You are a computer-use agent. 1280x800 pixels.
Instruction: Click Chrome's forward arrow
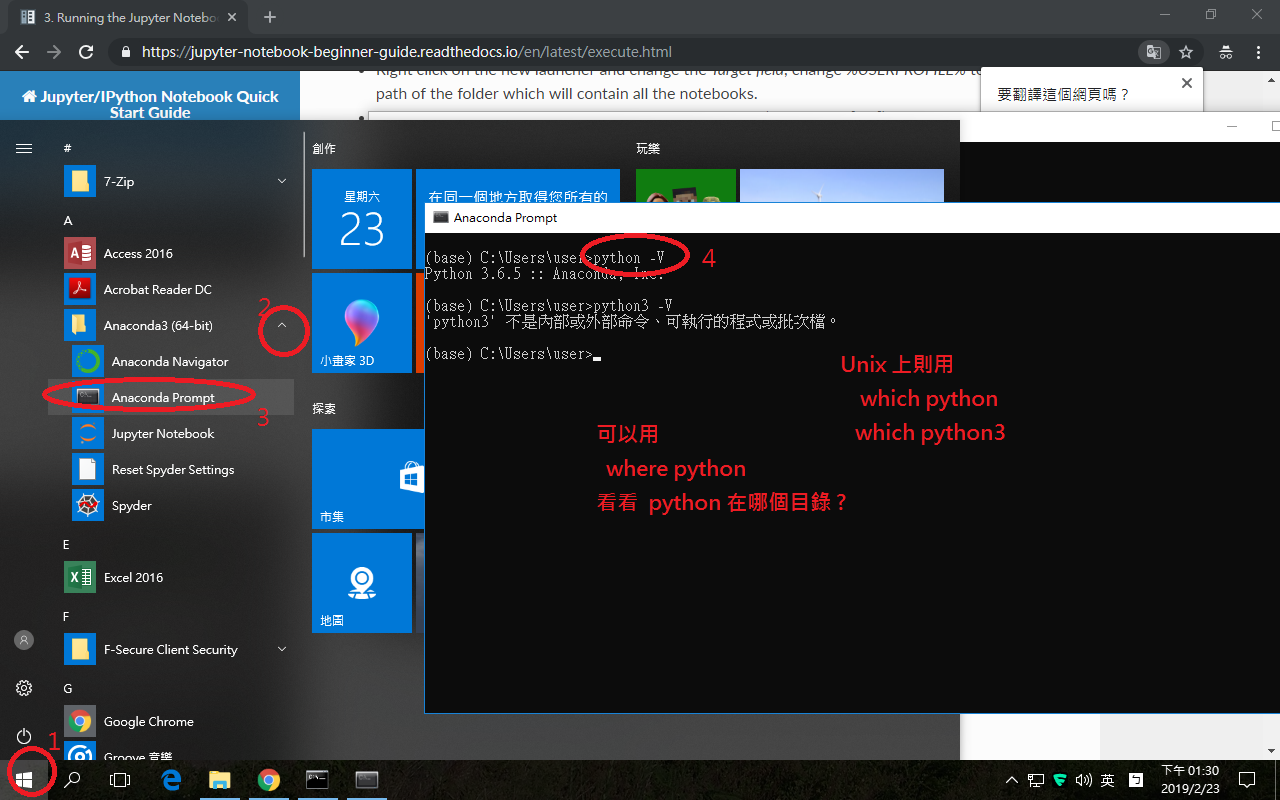click(x=54, y=52)
